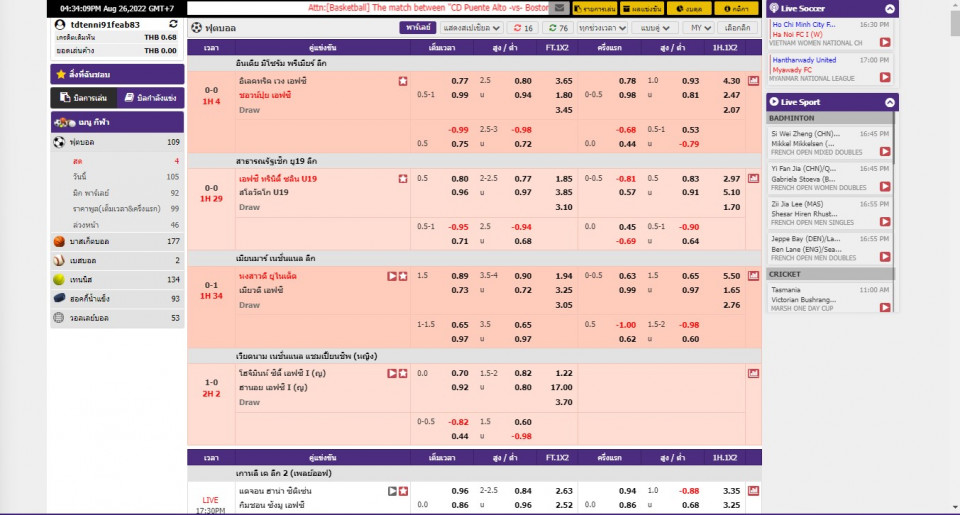Image resolution: width=960 pixels, height=515 pixels.
Task: Play Si Wei Zheng badminton match video
Action: [x=885, y=151]
